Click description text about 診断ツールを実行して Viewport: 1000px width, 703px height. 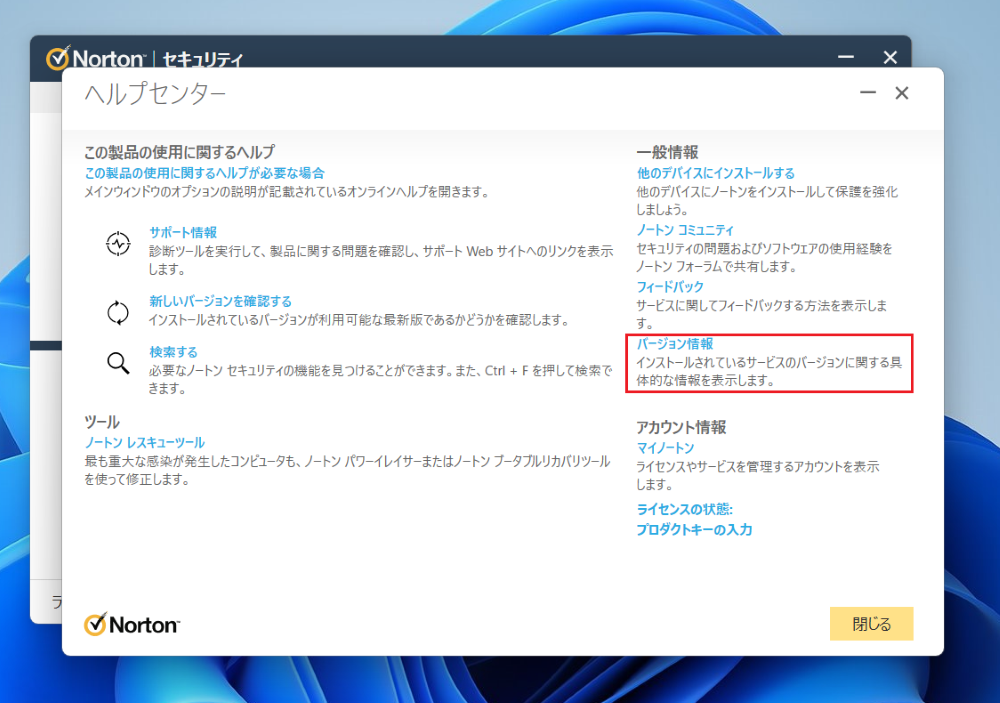[x=381, y=260]
